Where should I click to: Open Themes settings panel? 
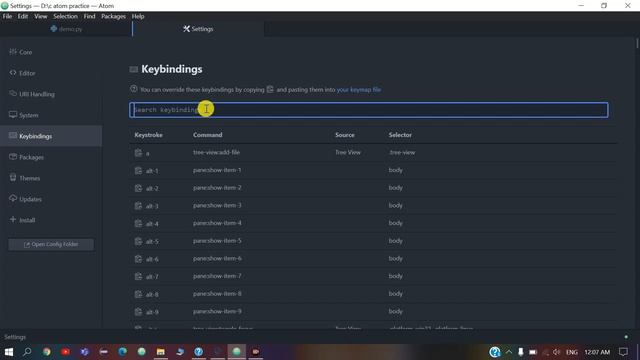(x=51, y=178)
